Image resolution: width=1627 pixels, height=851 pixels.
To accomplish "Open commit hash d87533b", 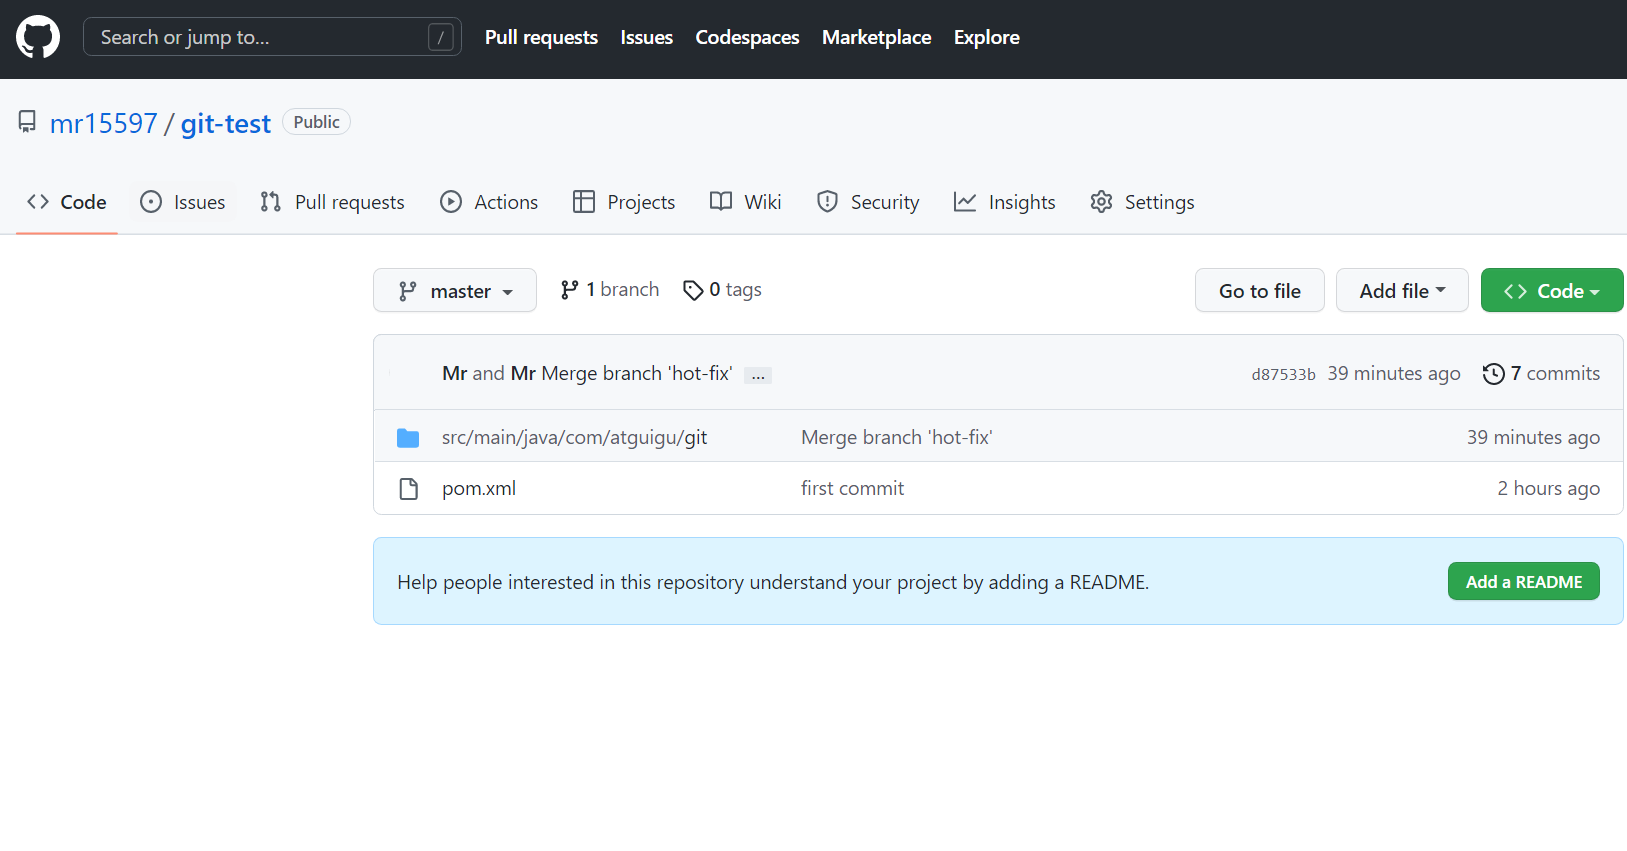I will 1283,374.
